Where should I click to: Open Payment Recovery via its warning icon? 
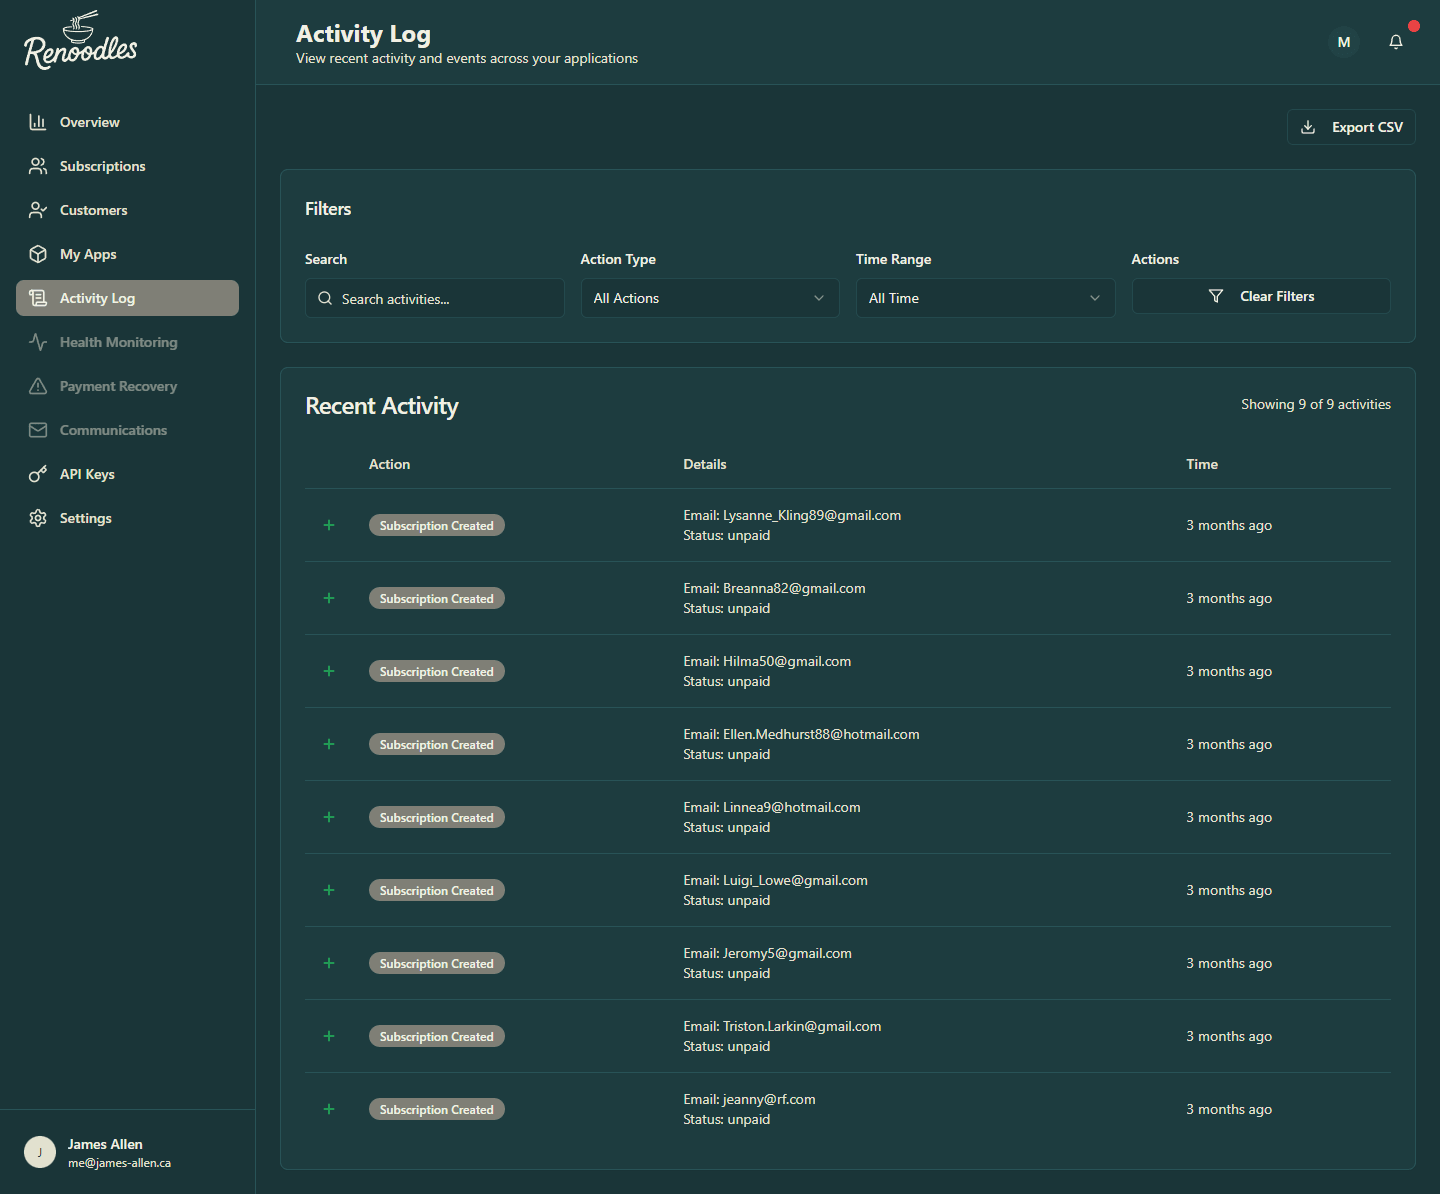click(38, 385)
